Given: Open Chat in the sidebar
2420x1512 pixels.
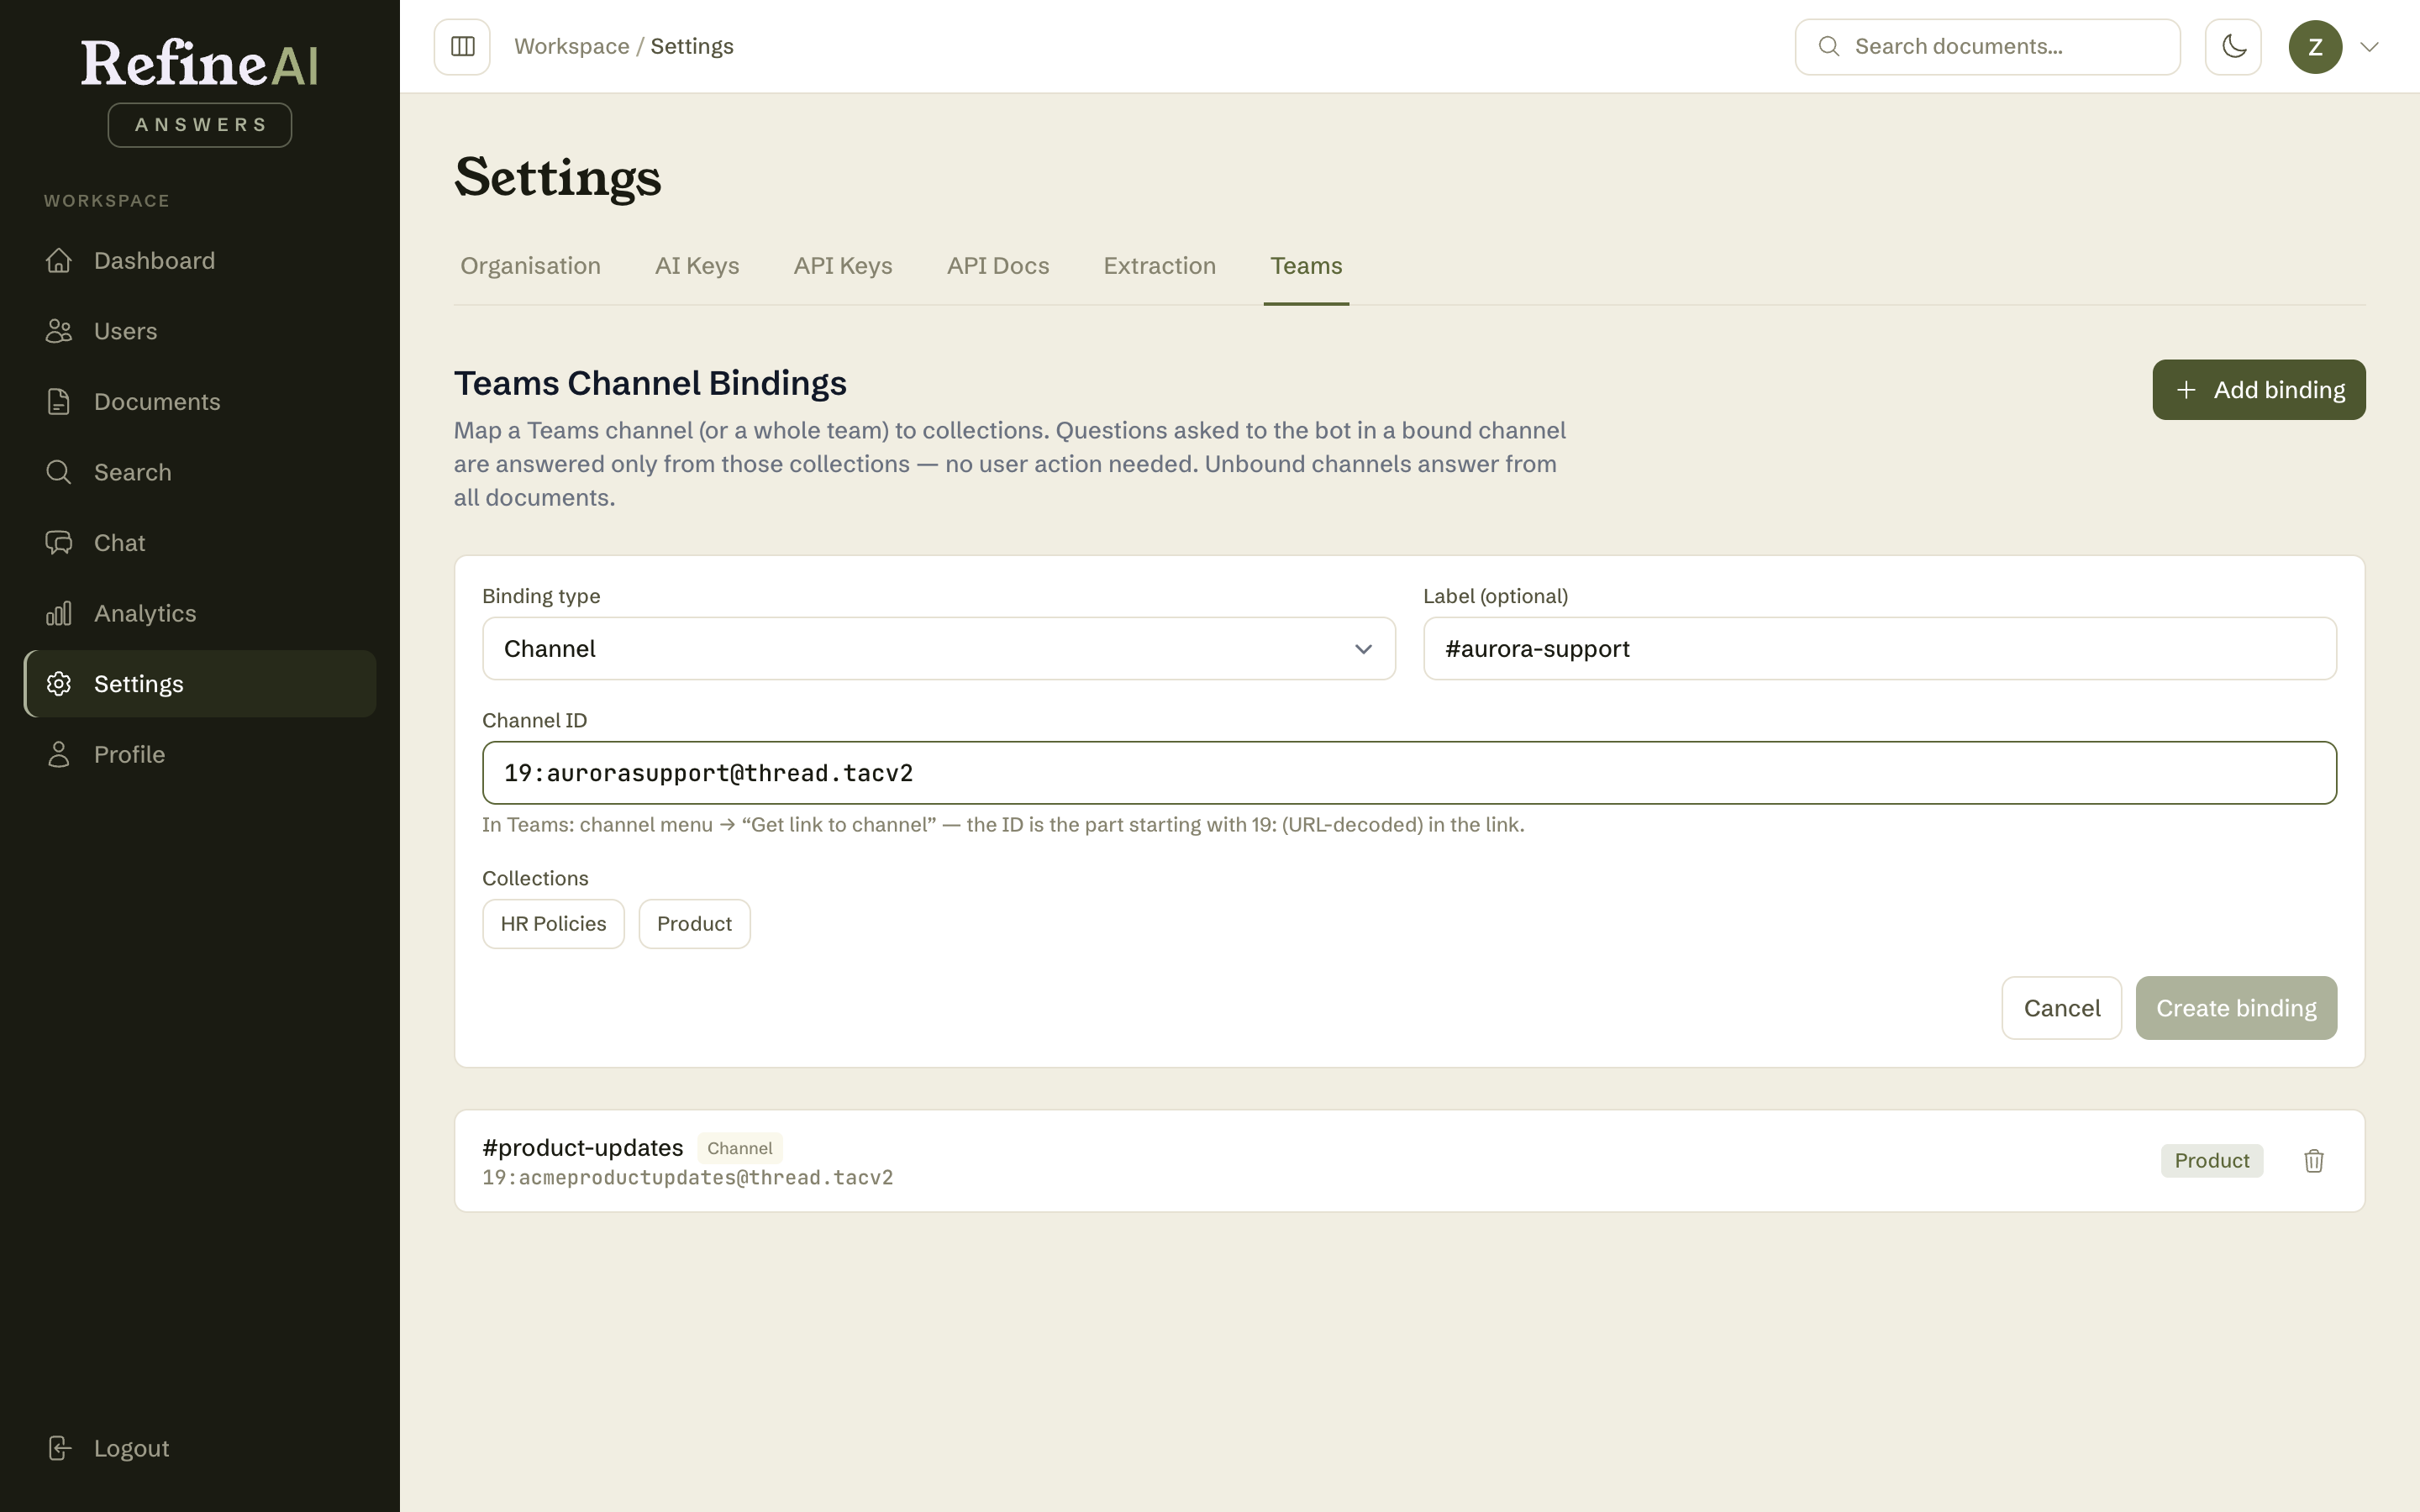Looking at the screenshot, I should point(200,543).
